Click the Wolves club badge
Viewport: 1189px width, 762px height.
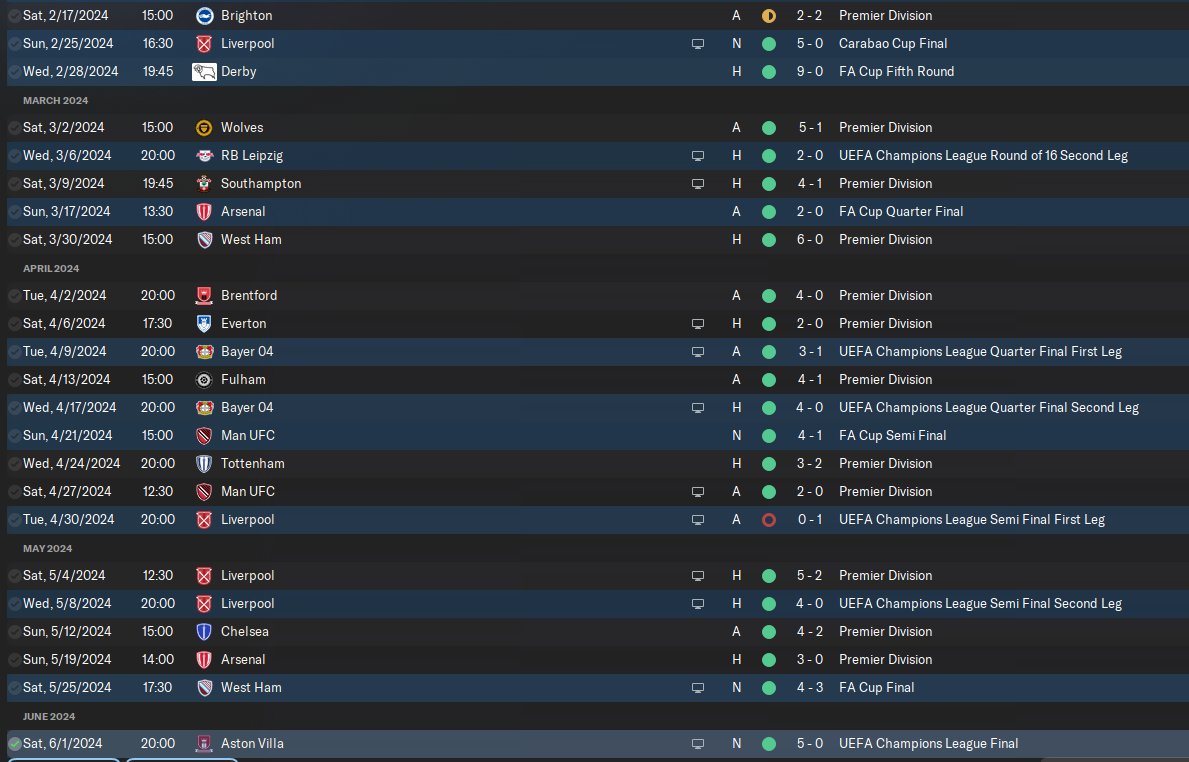coord(204,128)
